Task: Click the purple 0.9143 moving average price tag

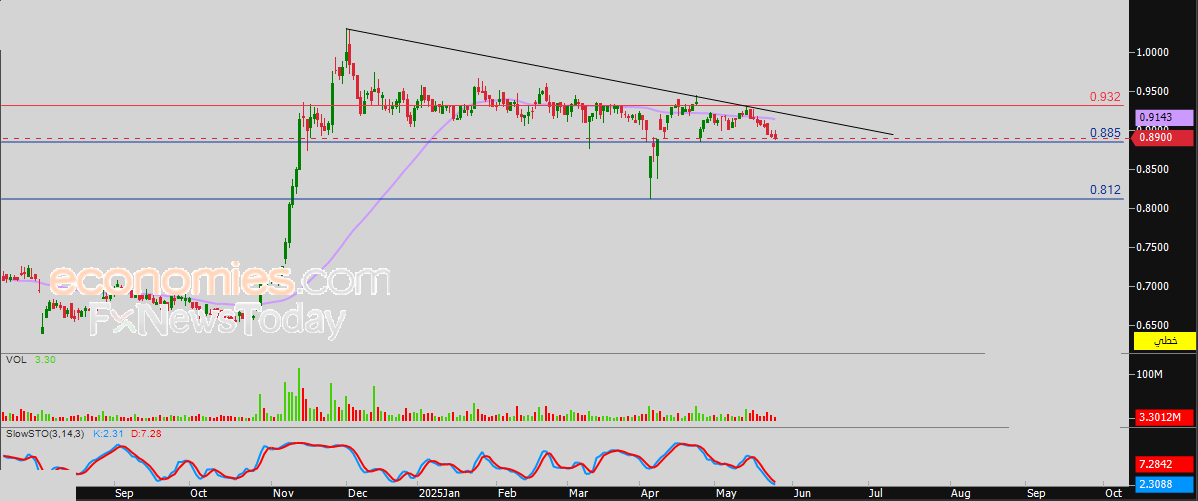Action: point(1164,118)
